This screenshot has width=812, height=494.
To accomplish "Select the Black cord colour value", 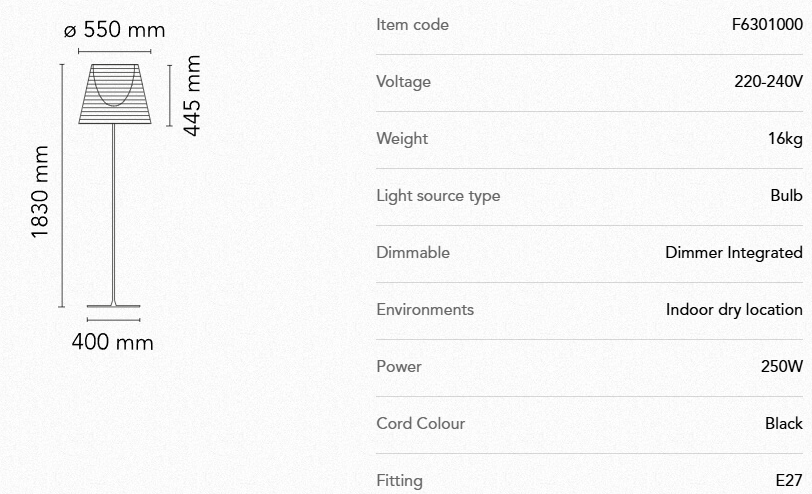I will tap(783, 423).
